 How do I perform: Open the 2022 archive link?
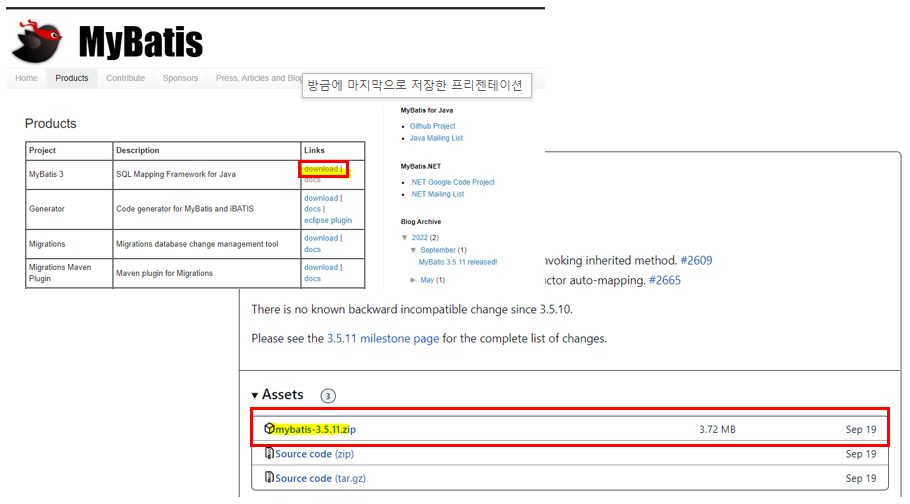(420, 237)
